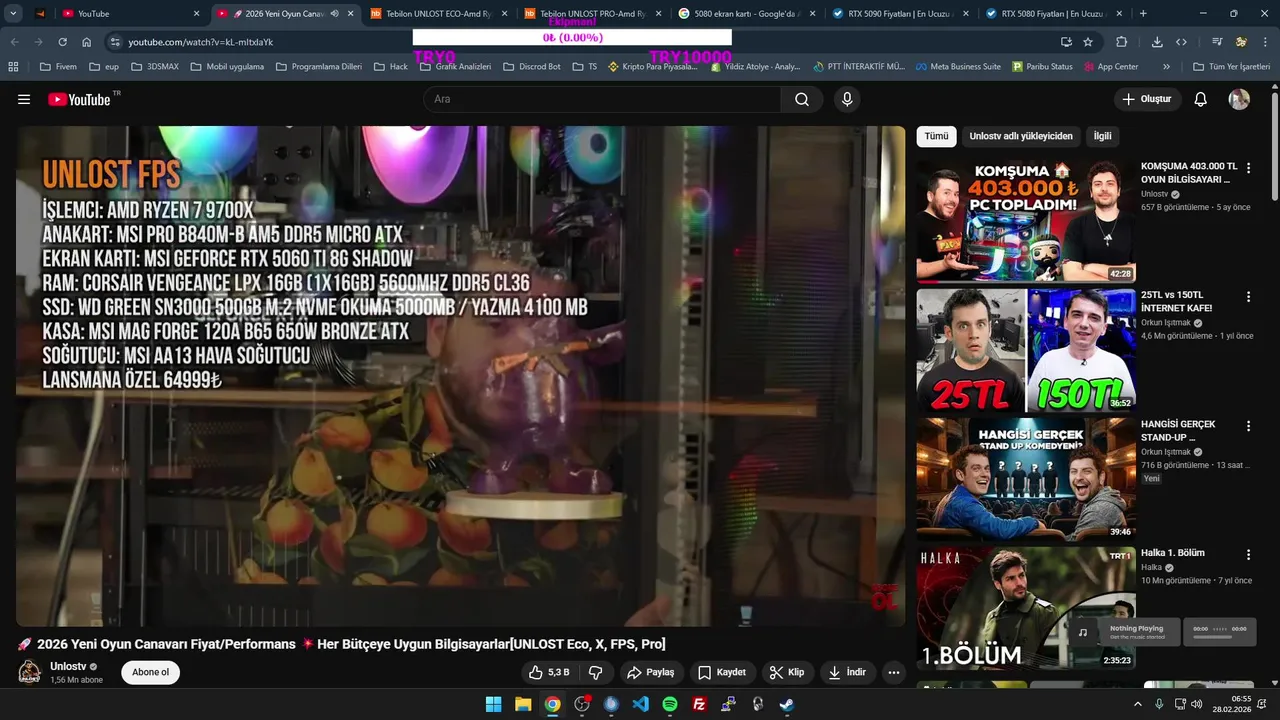Open the Programlama Dilleri bookmarks folder
The width and height of the screenshot is (1280, 720).
pos(317,66)
